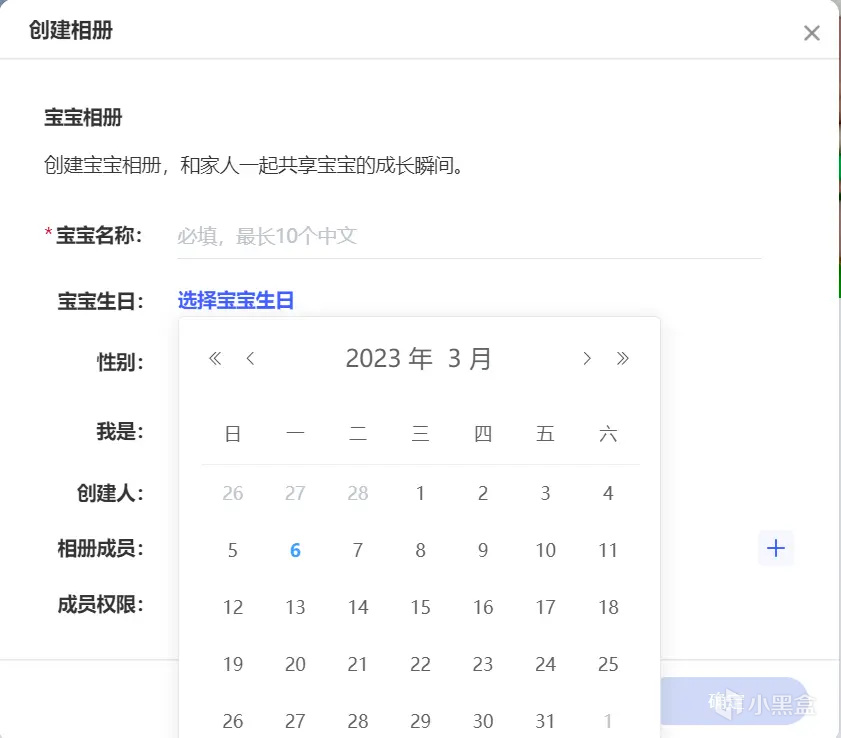Select March 8 in the calendar
The height and width of the screenshot is (738, 841).
point(420,550)
